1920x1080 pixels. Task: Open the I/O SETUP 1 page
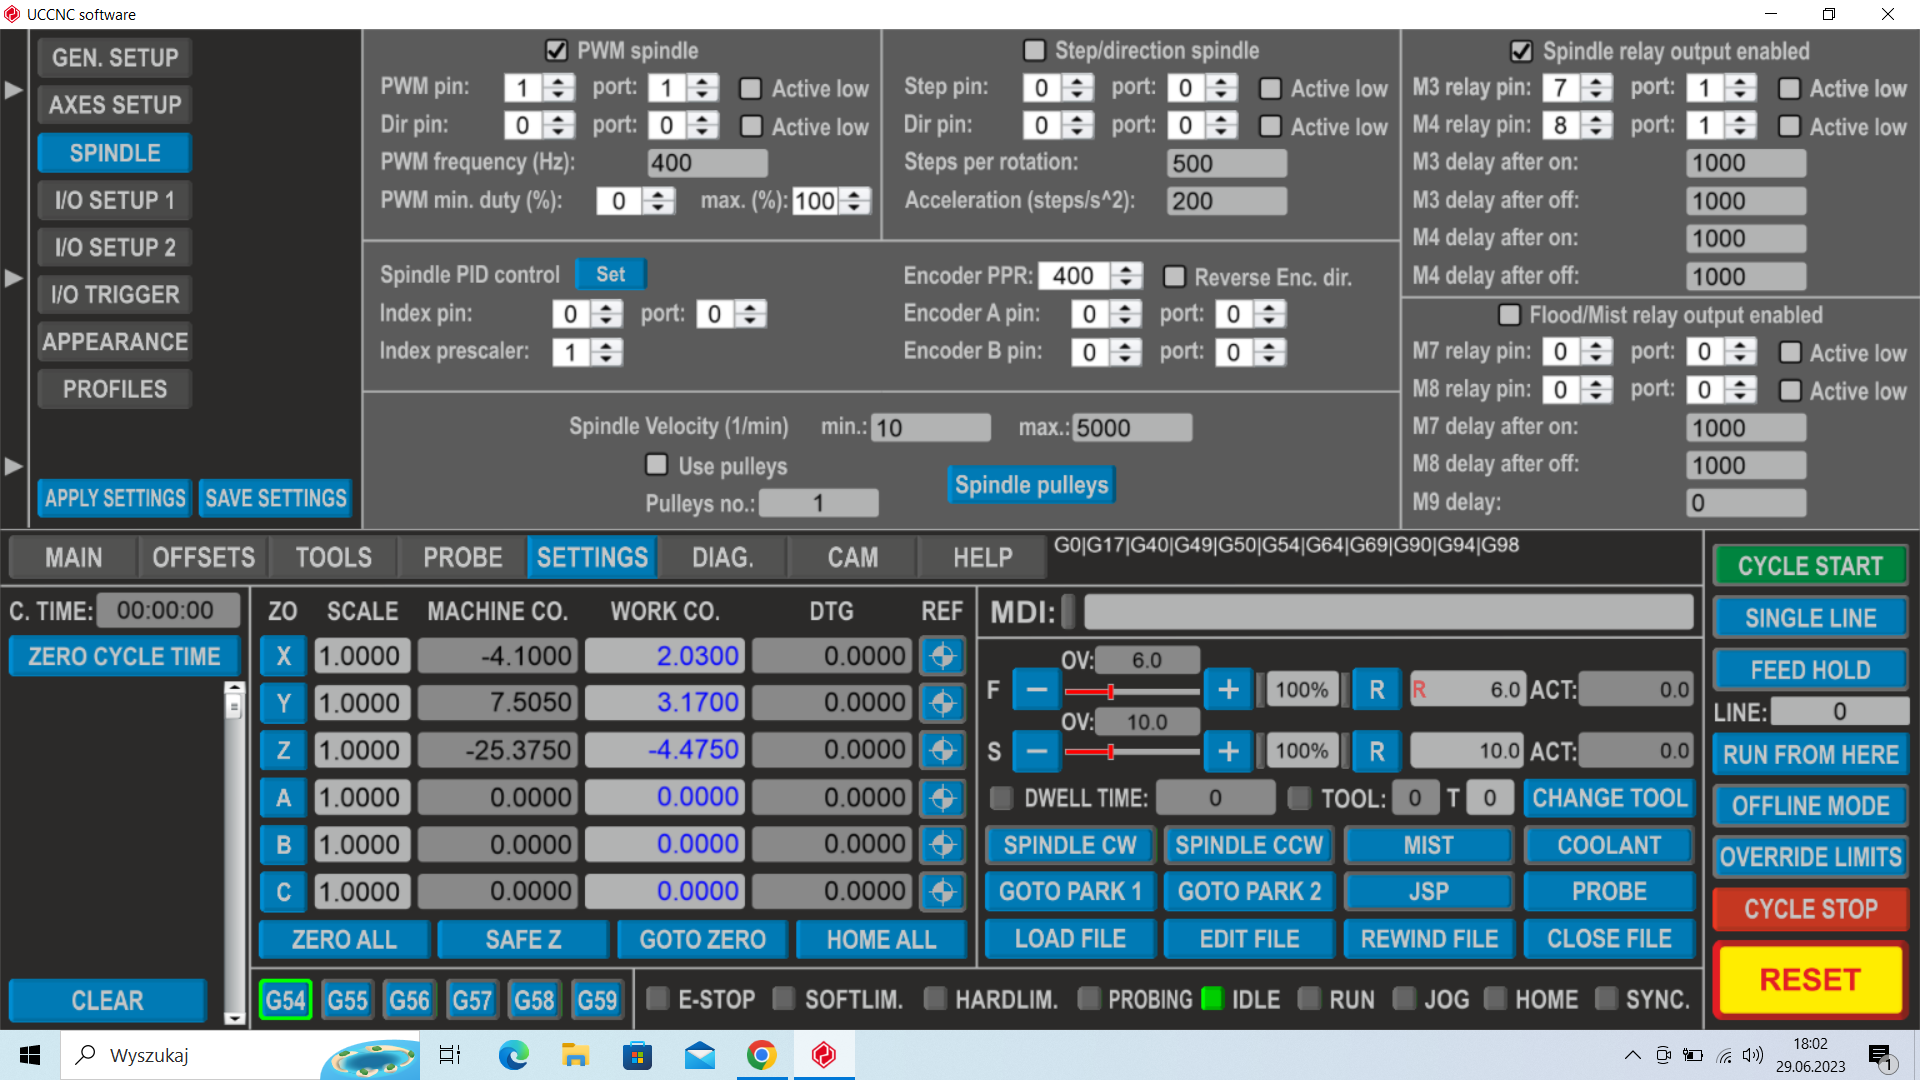(x=115, y=200)
